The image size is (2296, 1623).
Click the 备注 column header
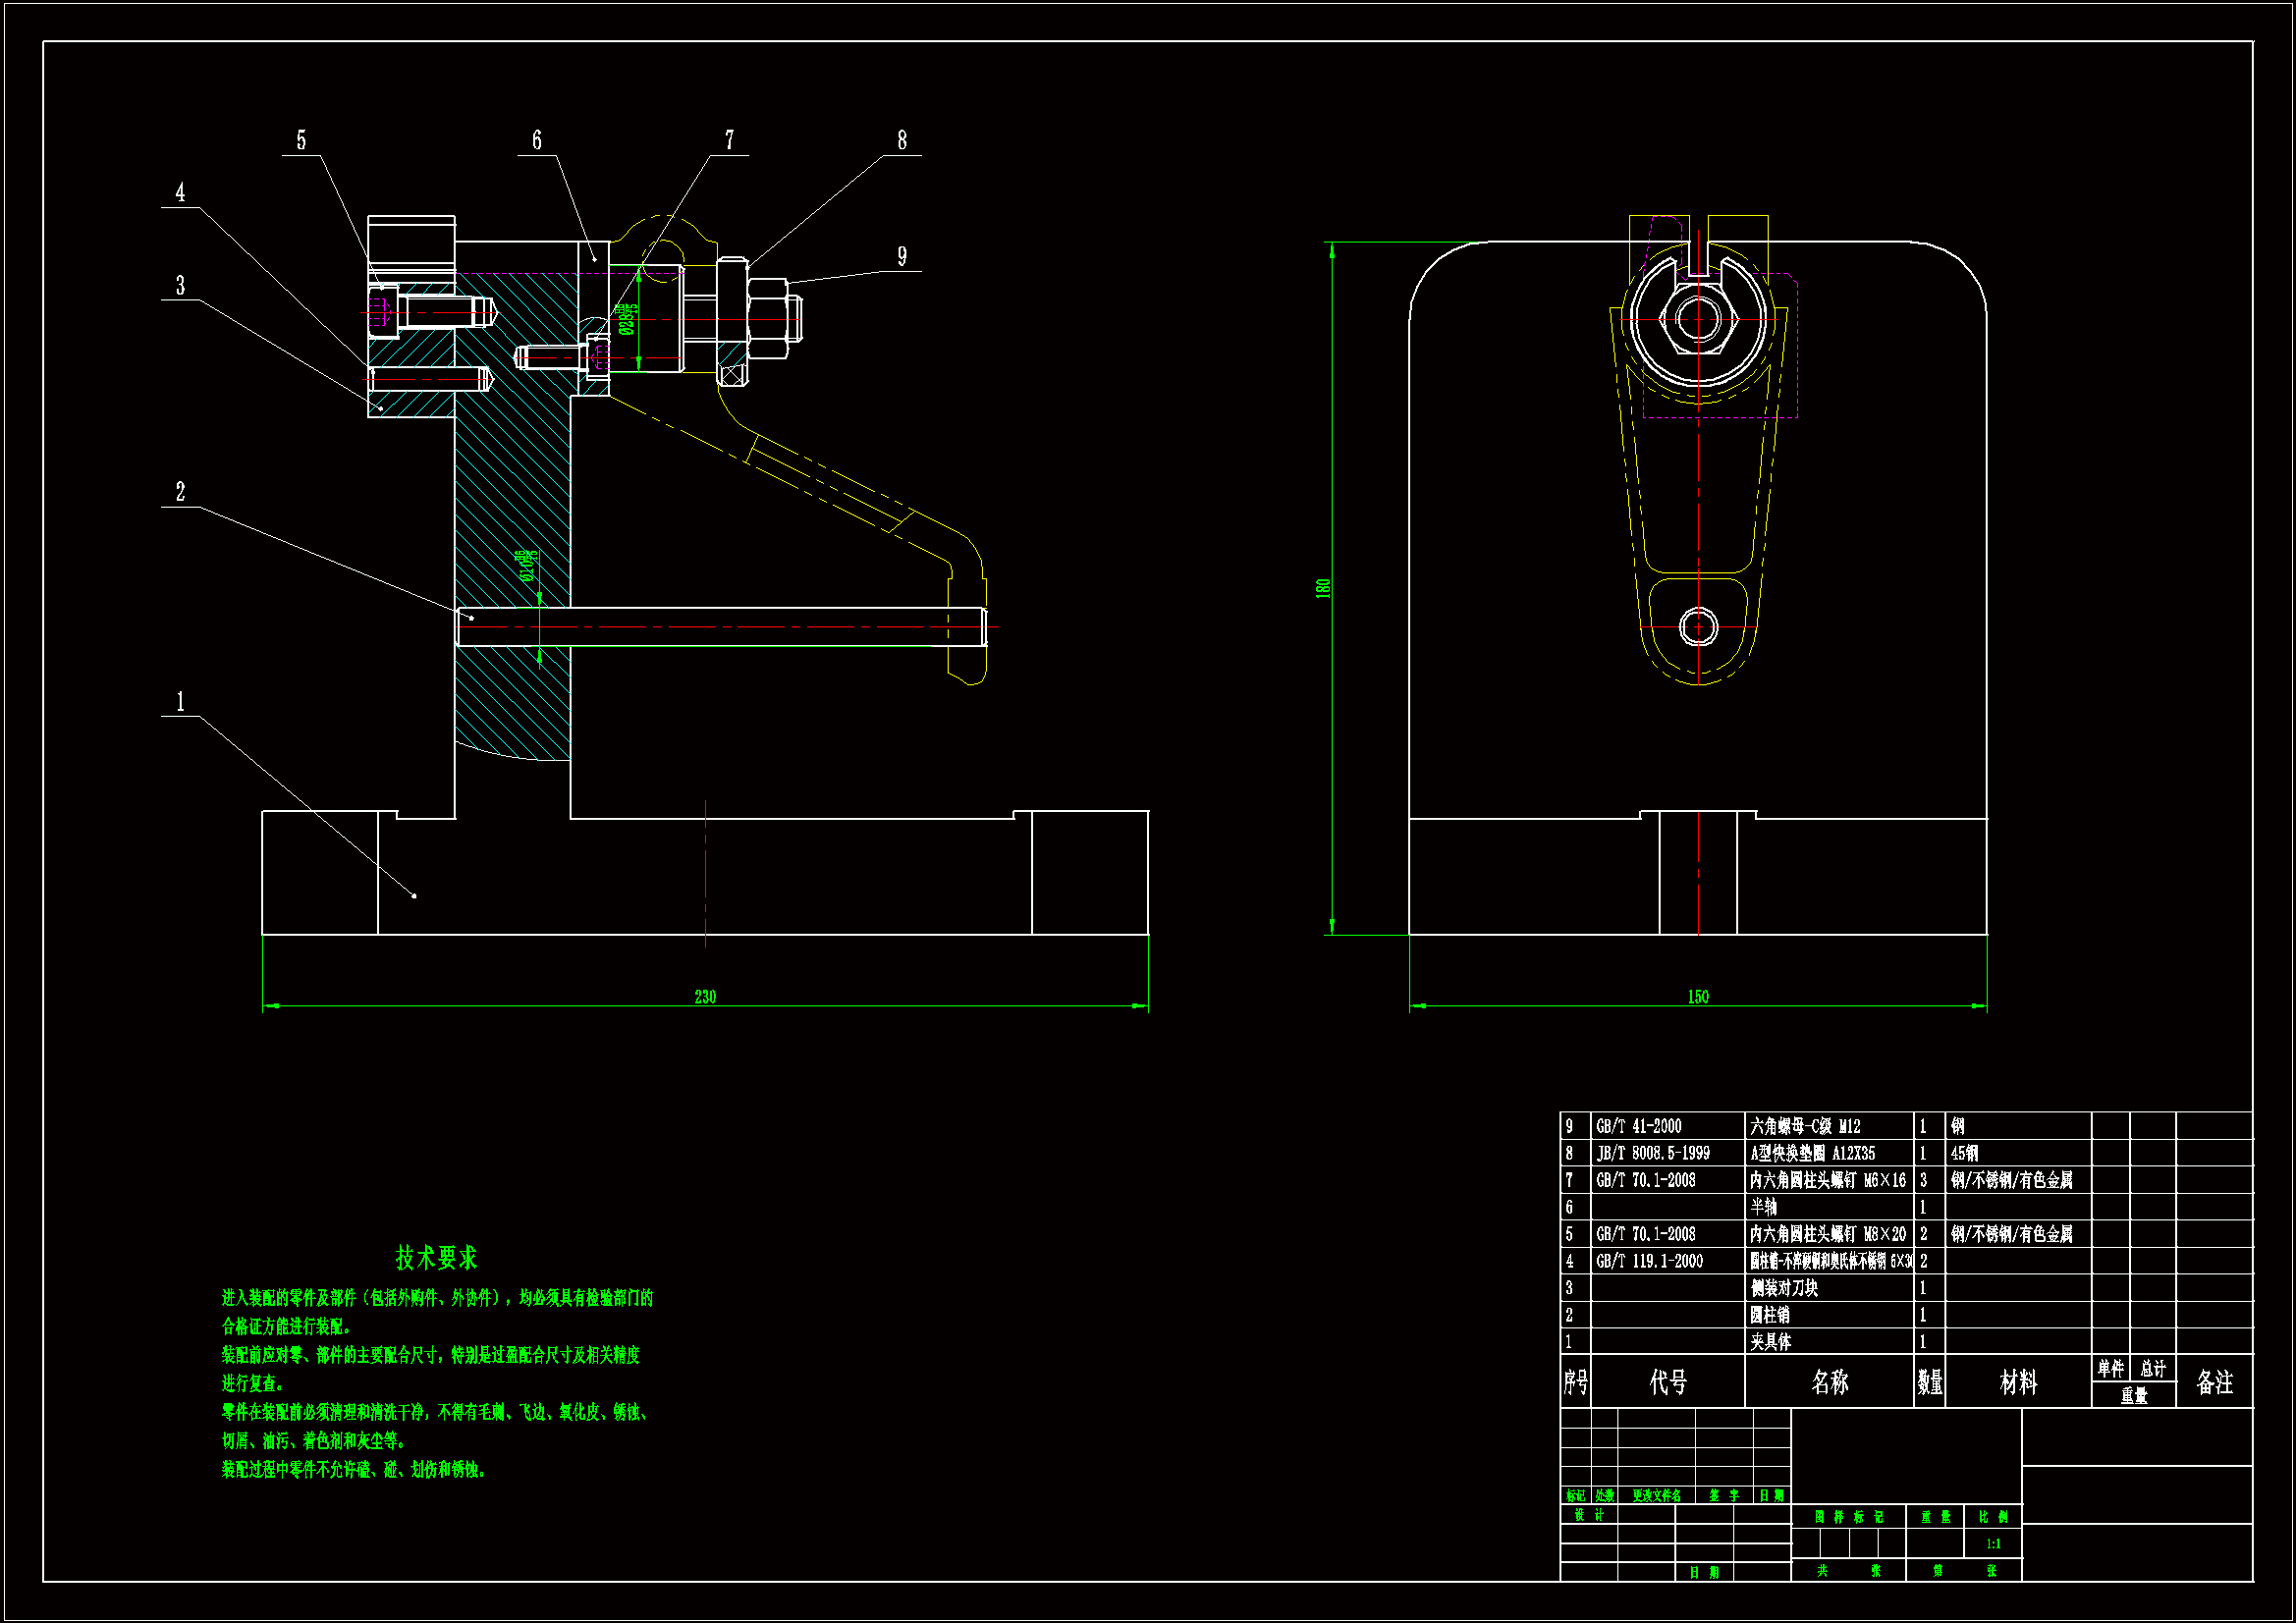2214,1382
